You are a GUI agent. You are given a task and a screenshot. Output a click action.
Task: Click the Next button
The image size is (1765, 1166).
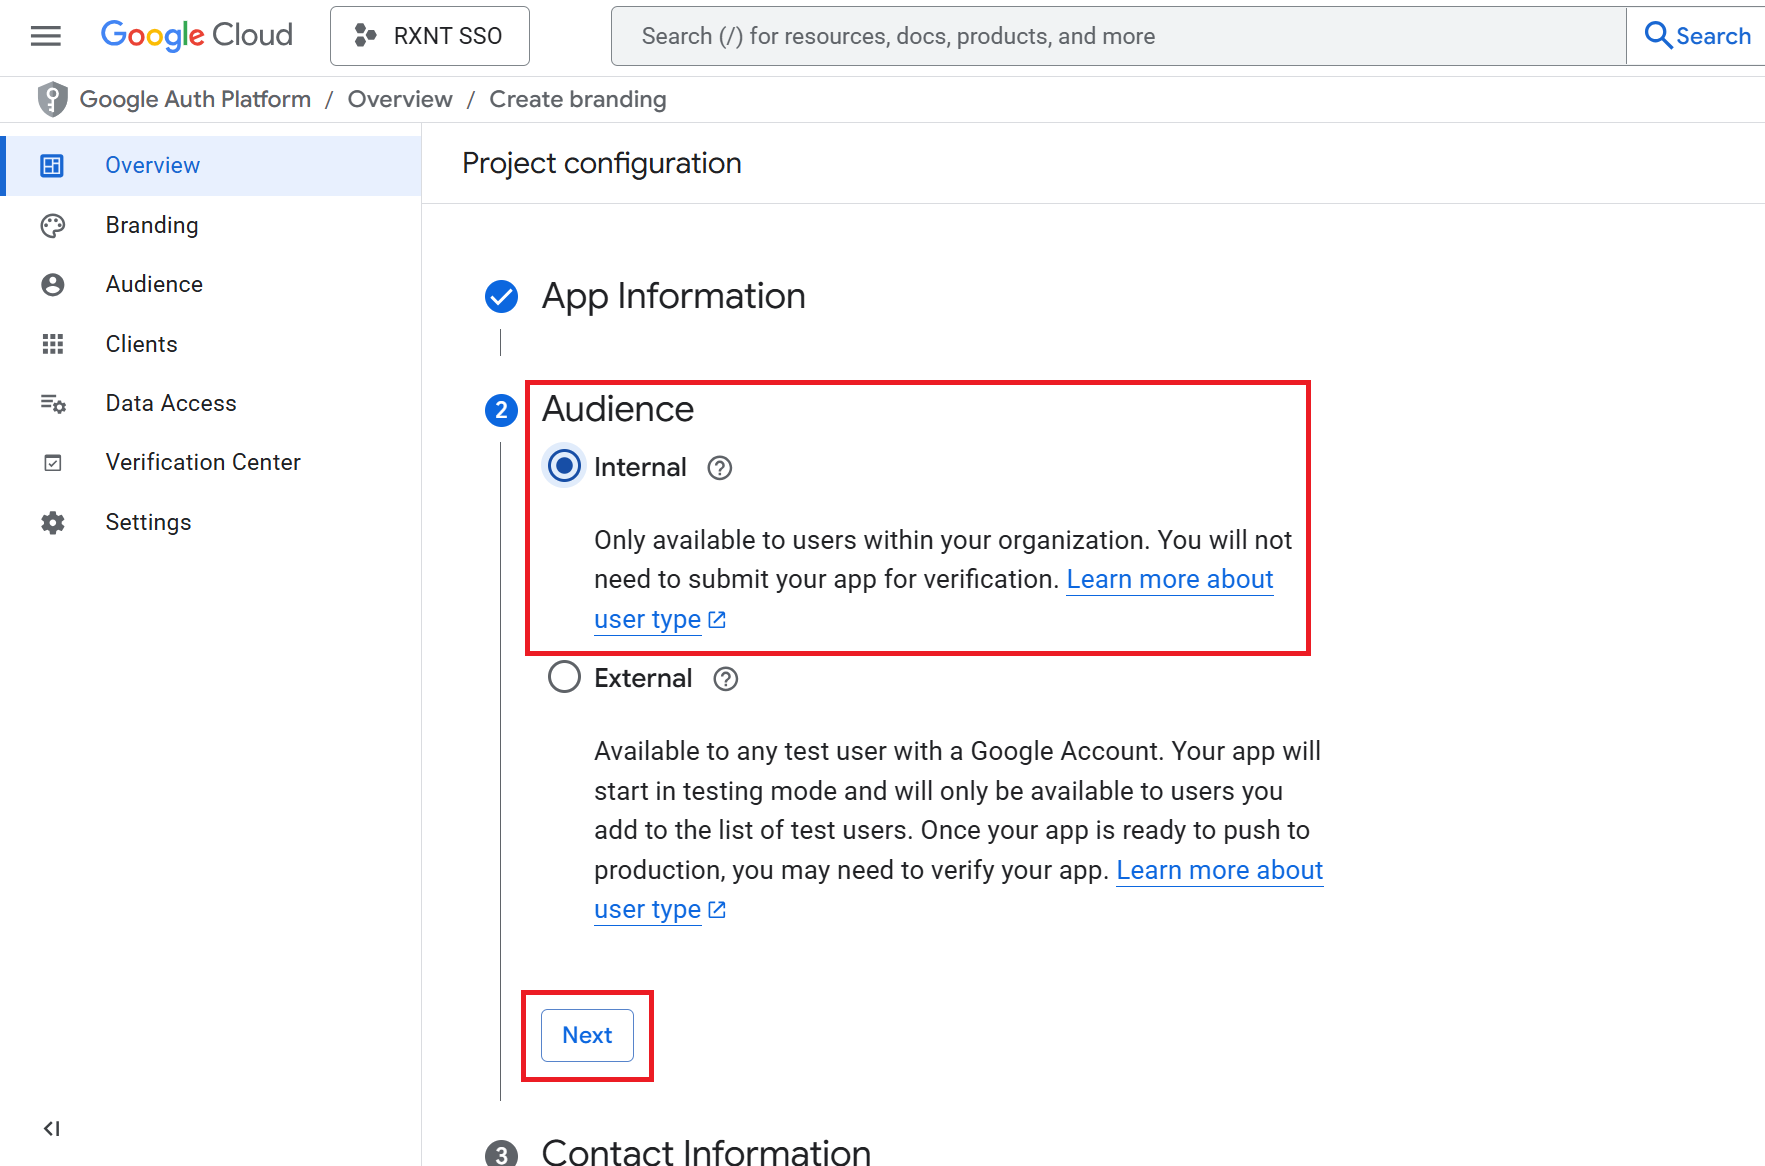click(587, 1035)
